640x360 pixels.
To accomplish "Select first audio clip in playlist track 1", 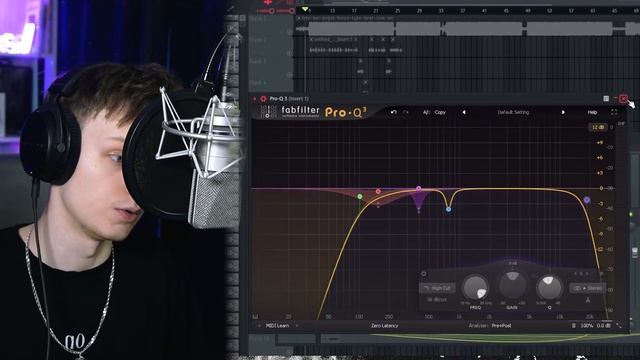I will click(351, 29).
